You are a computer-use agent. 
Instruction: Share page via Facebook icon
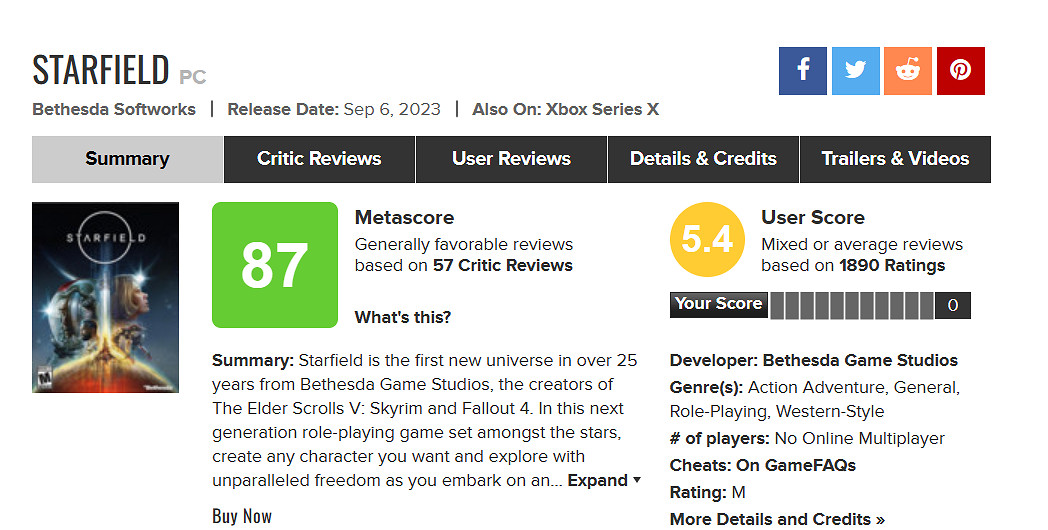pyautogui.click(x=803, y=71)
